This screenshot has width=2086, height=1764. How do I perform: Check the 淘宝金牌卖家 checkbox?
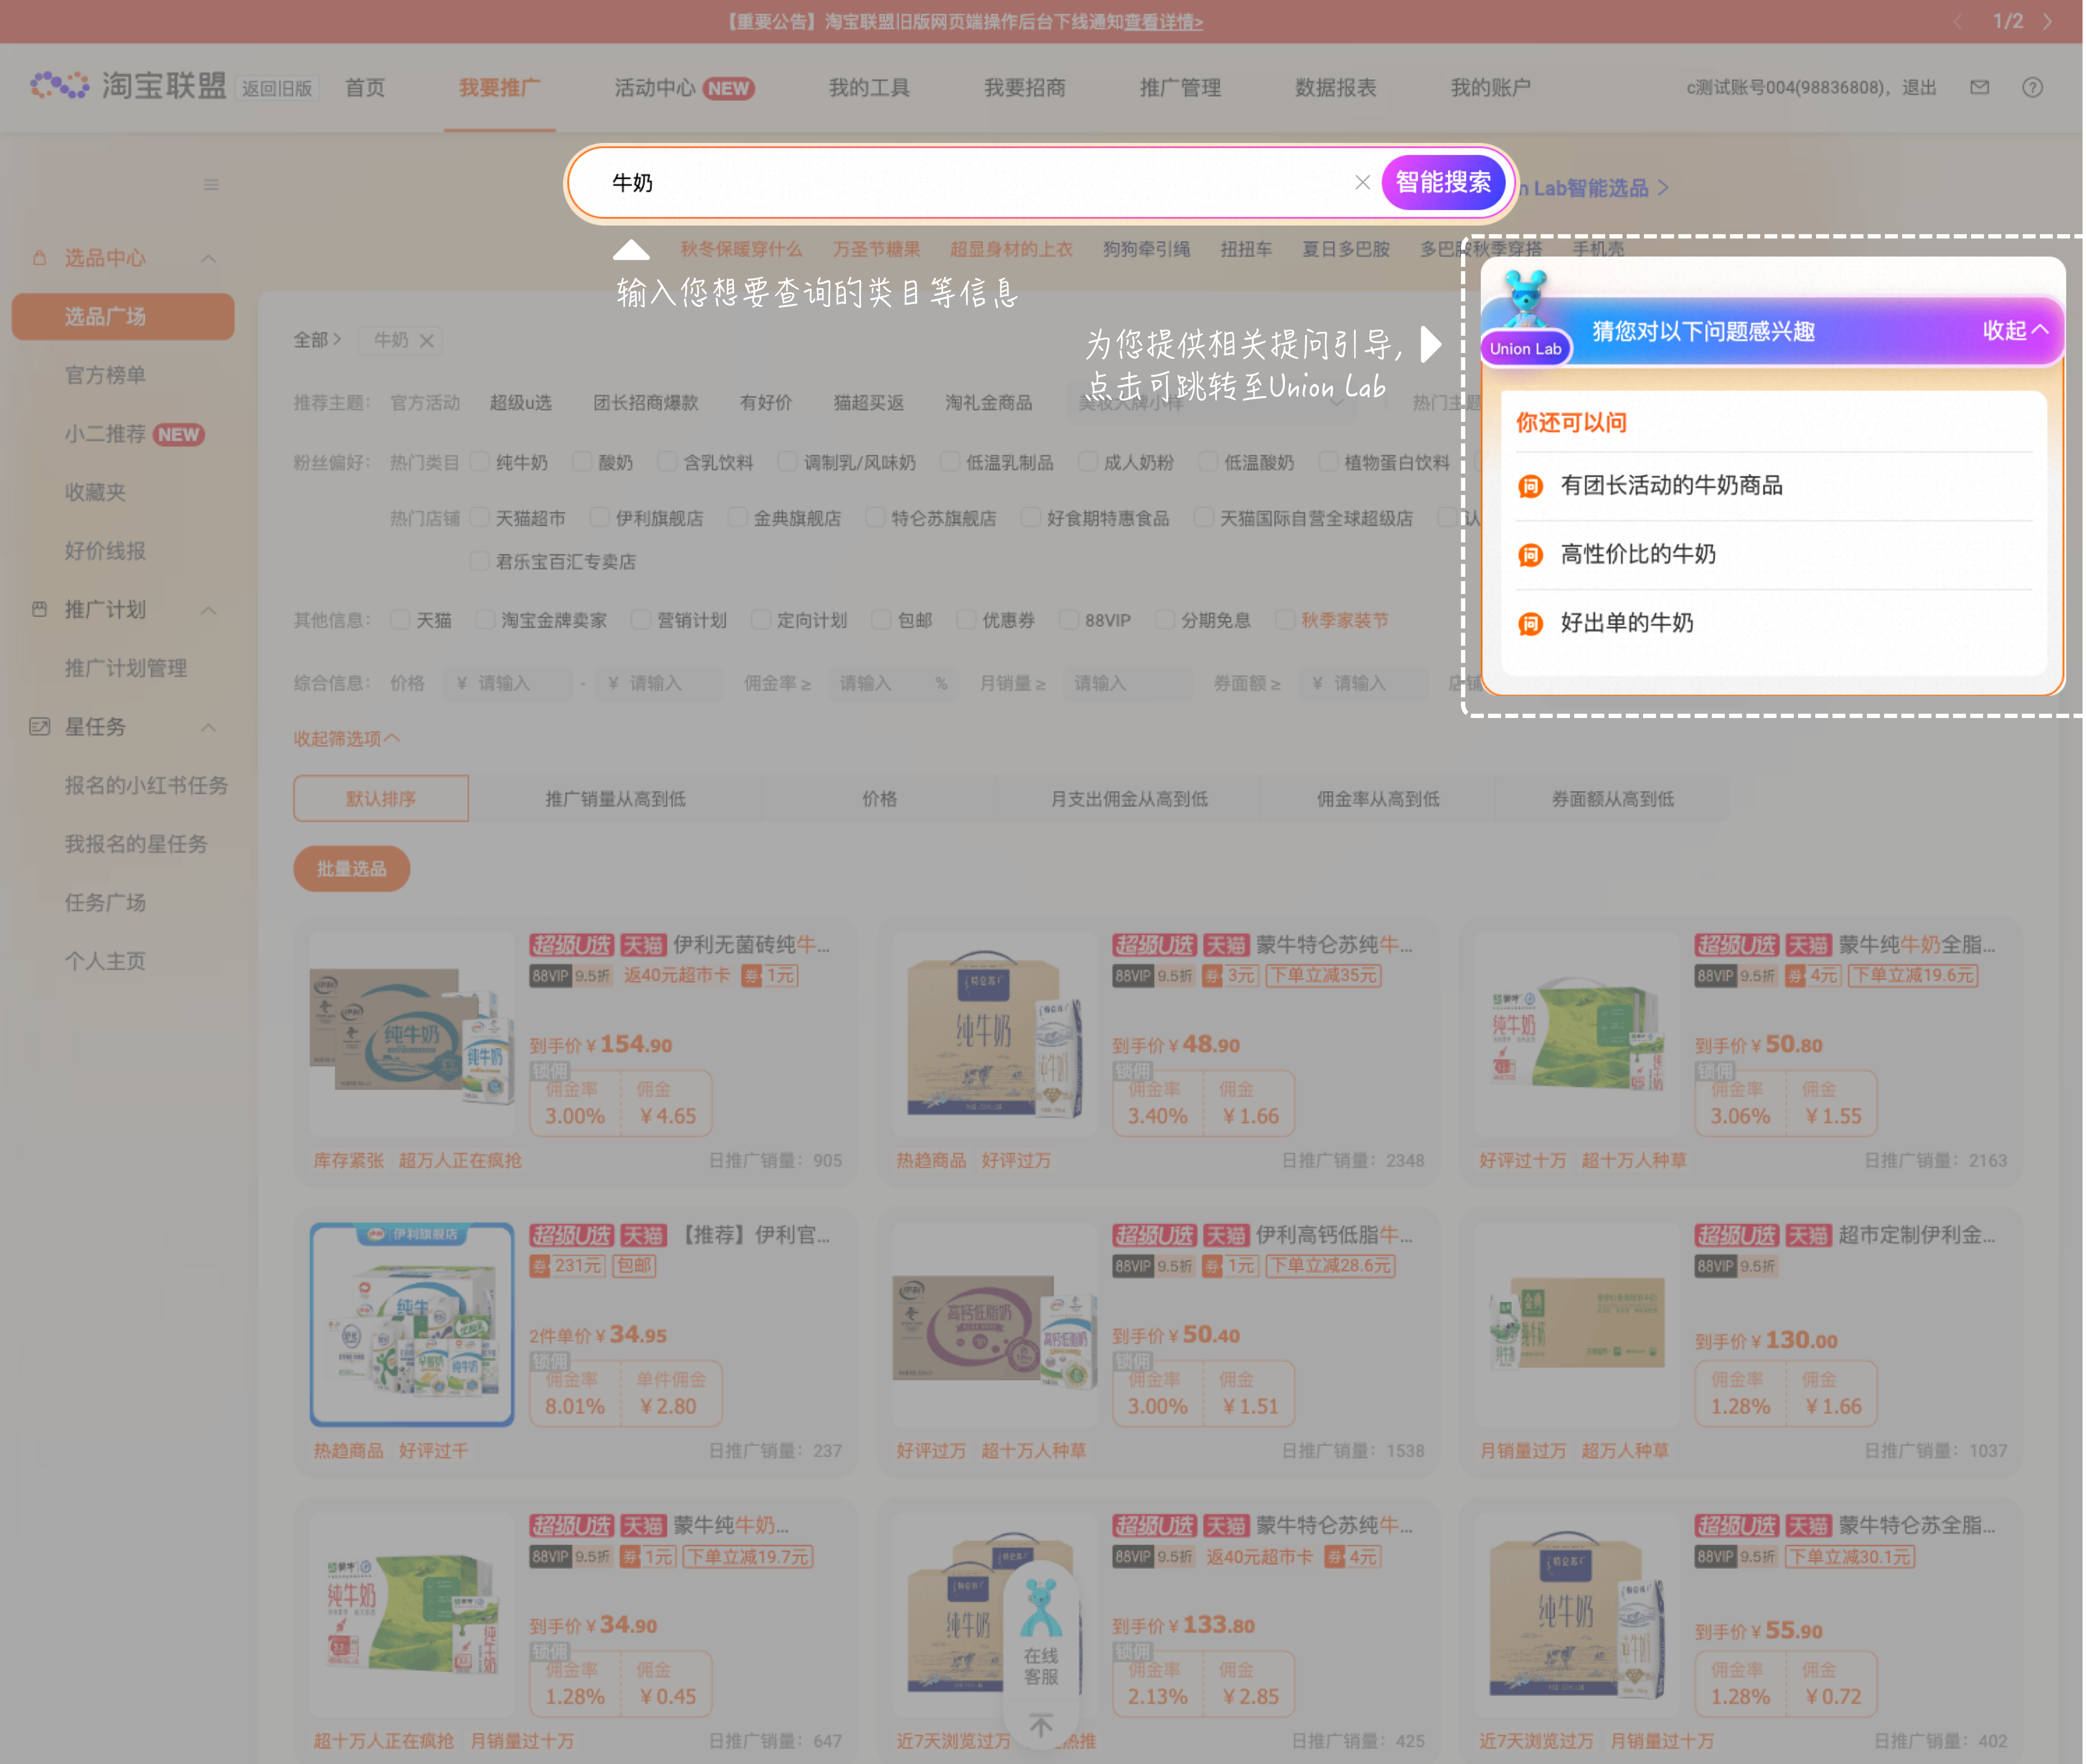point(485,620)
